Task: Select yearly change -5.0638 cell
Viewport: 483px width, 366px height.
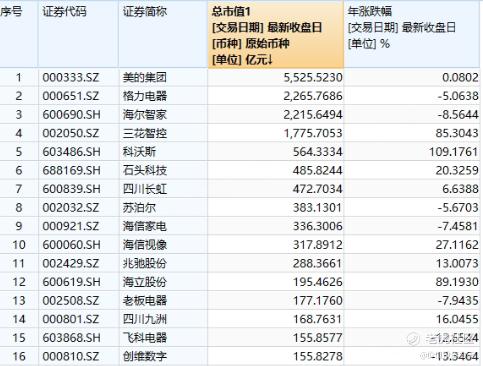Action: coord(412,96)
